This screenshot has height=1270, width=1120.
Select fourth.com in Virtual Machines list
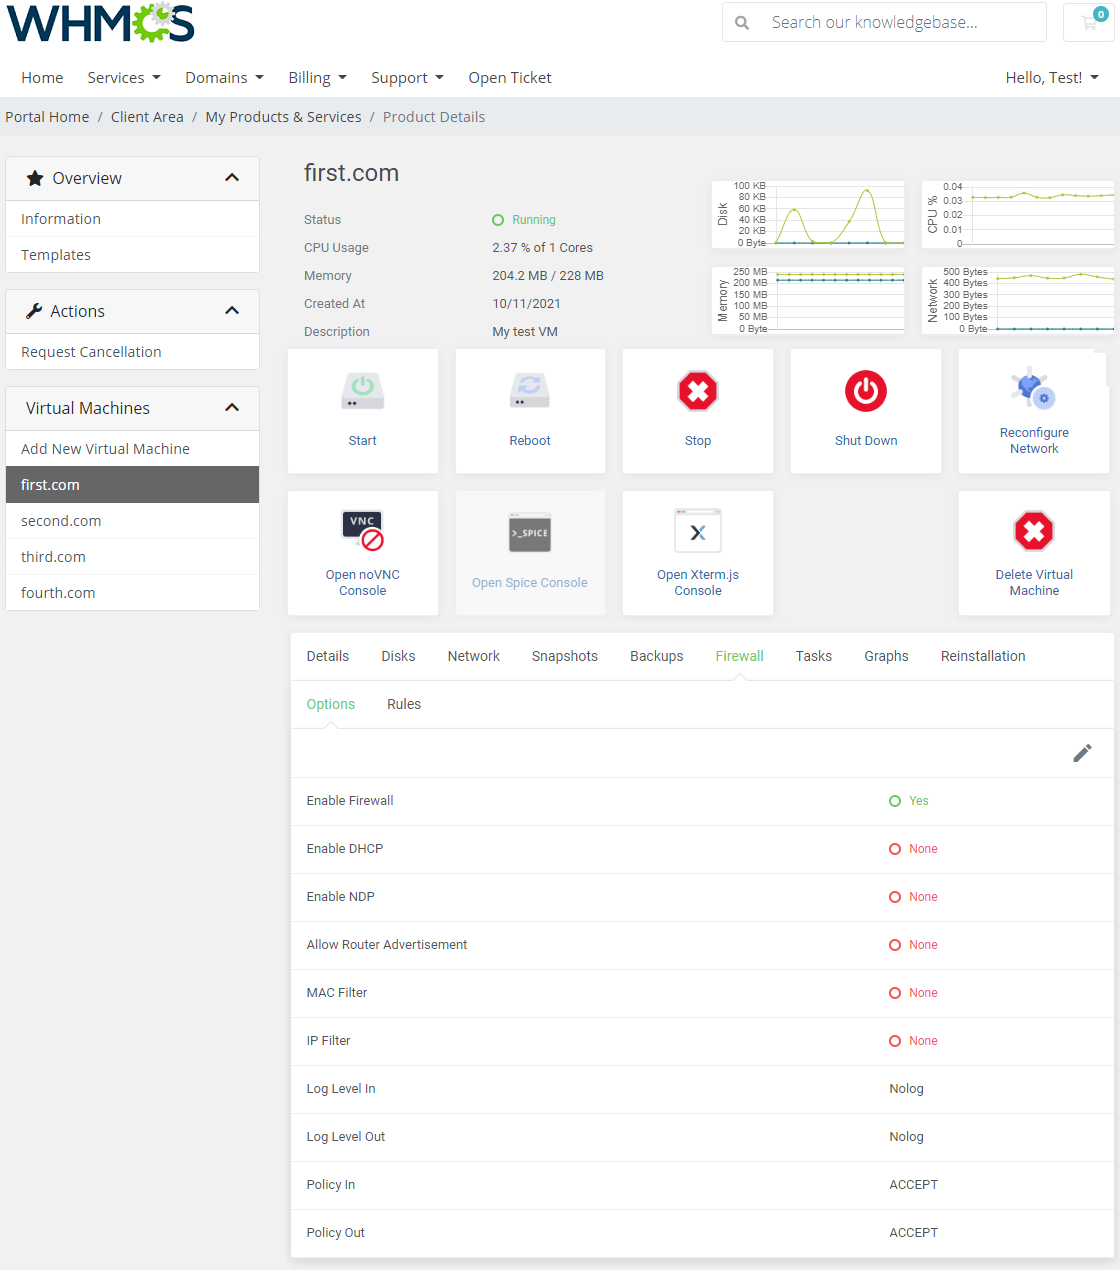[132, 593]
